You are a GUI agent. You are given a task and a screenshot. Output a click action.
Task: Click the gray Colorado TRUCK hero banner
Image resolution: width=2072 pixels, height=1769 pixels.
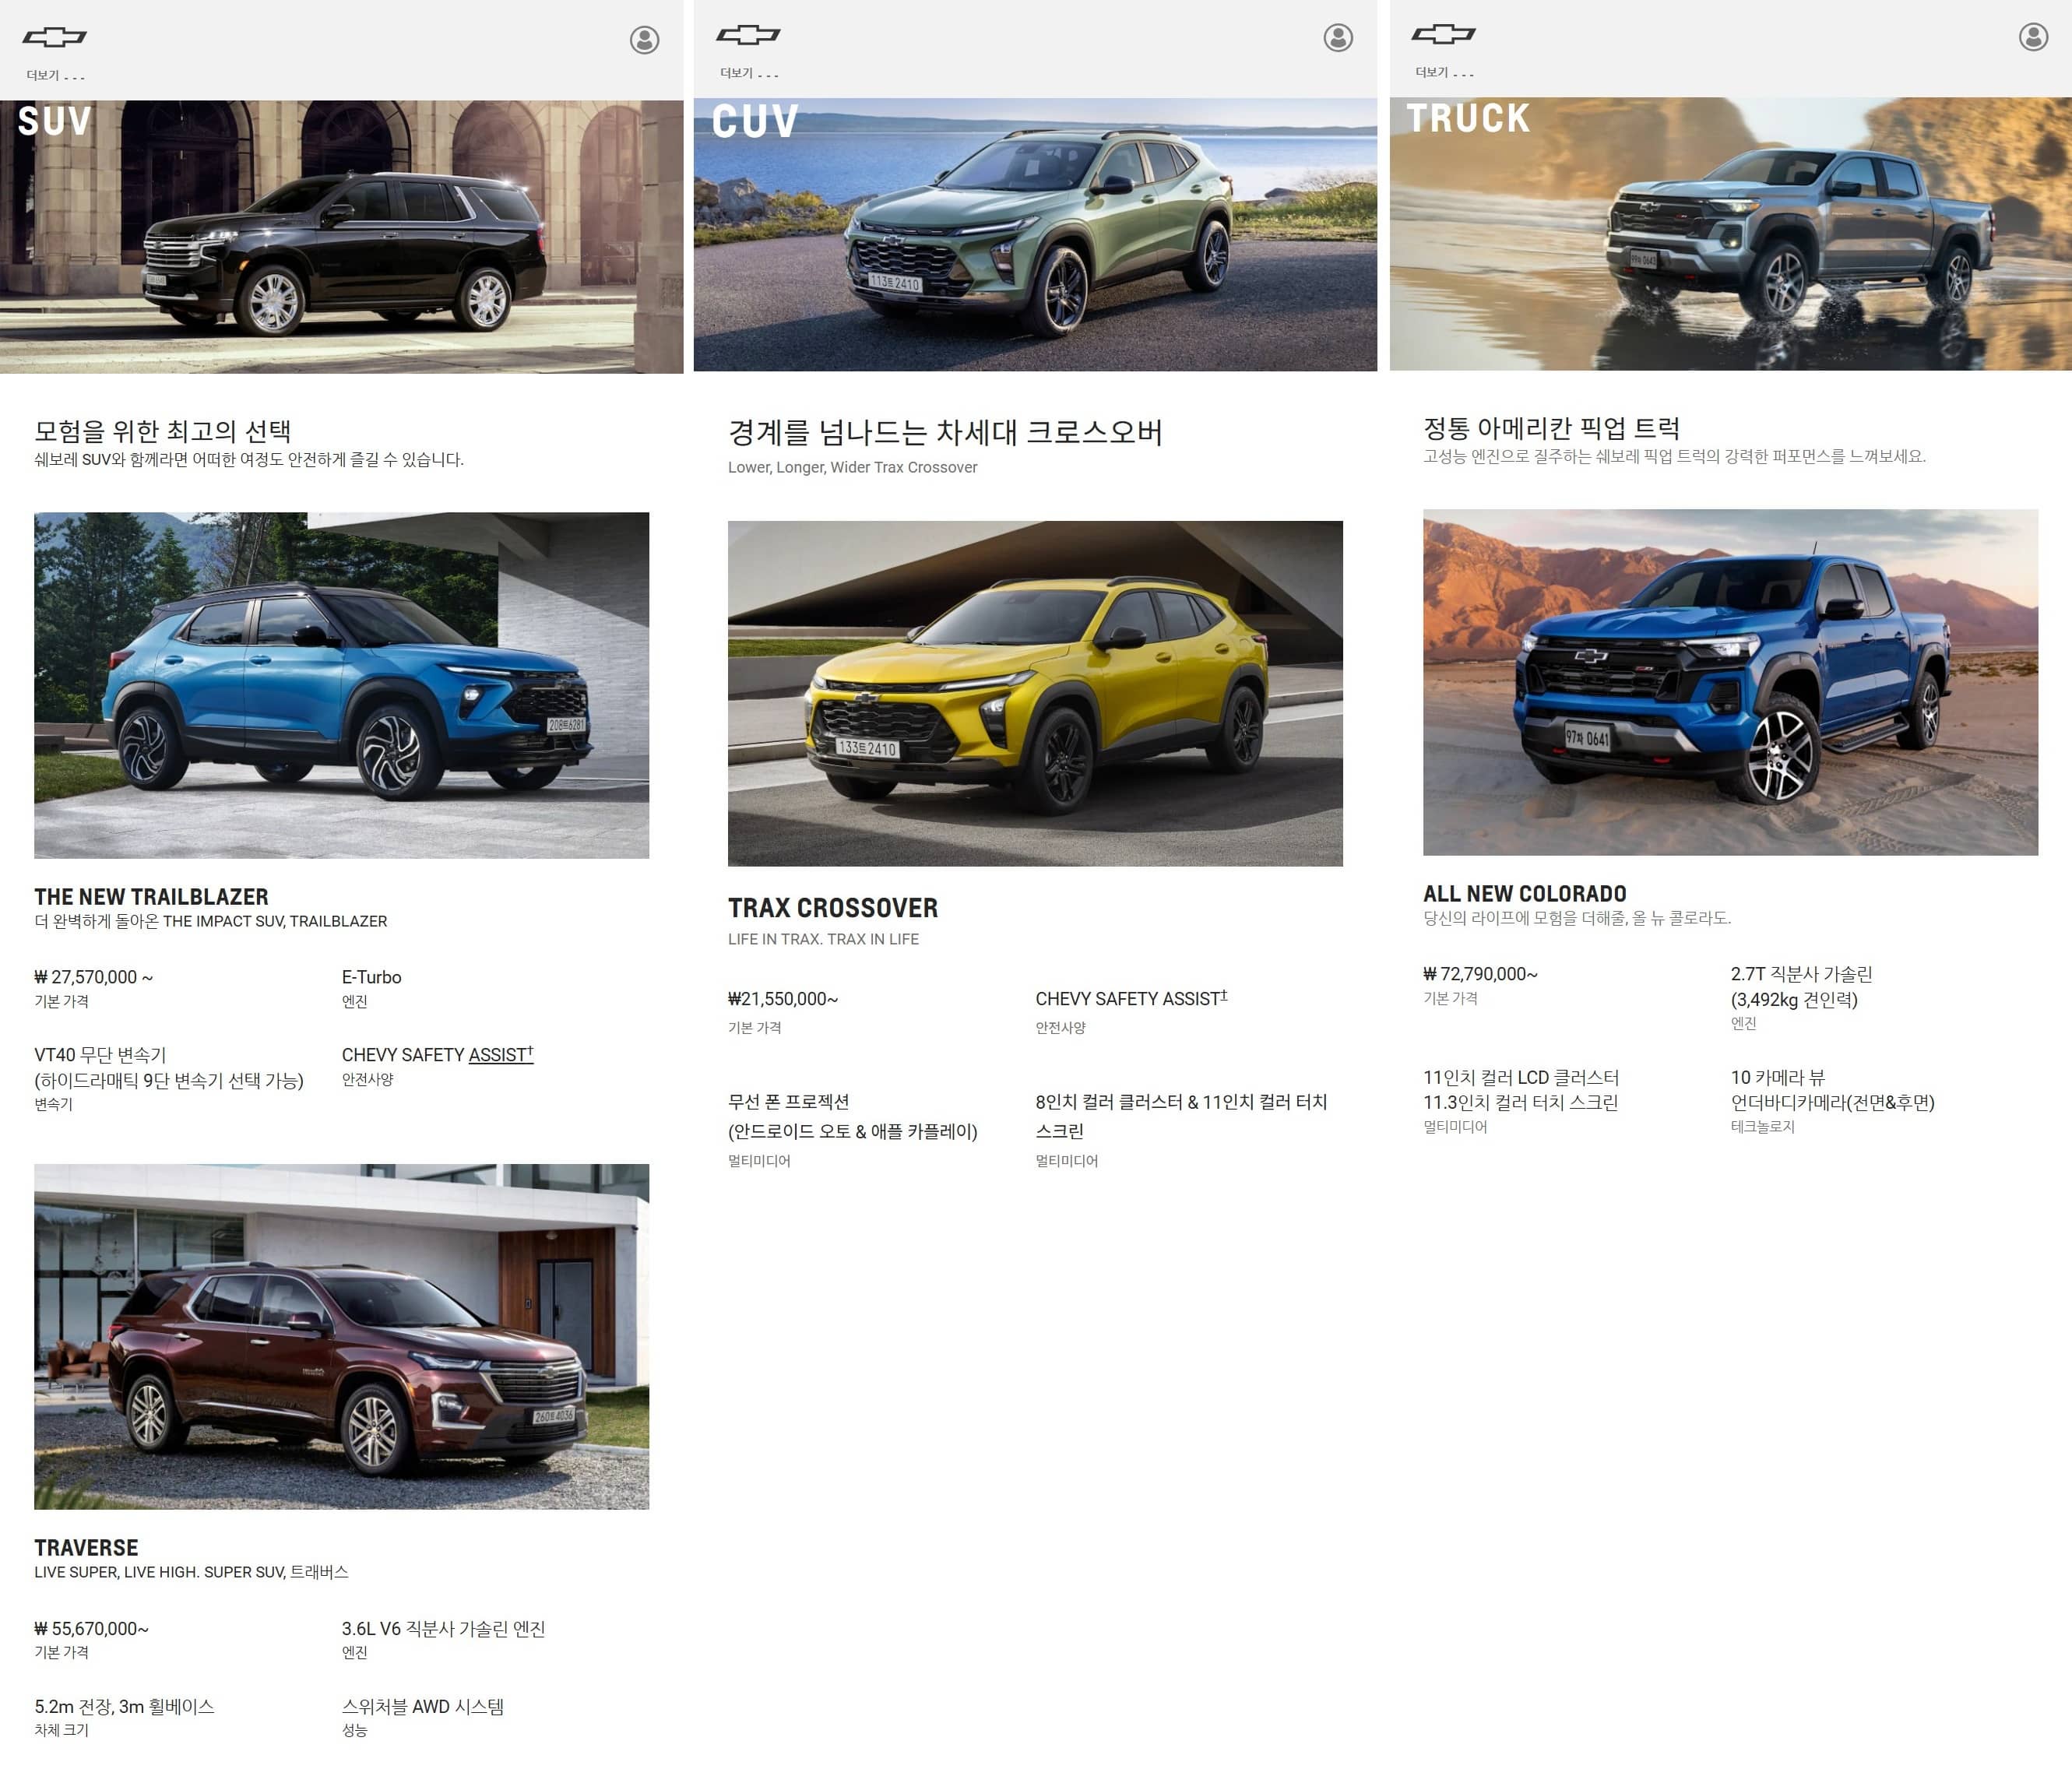coord(1730,234)
